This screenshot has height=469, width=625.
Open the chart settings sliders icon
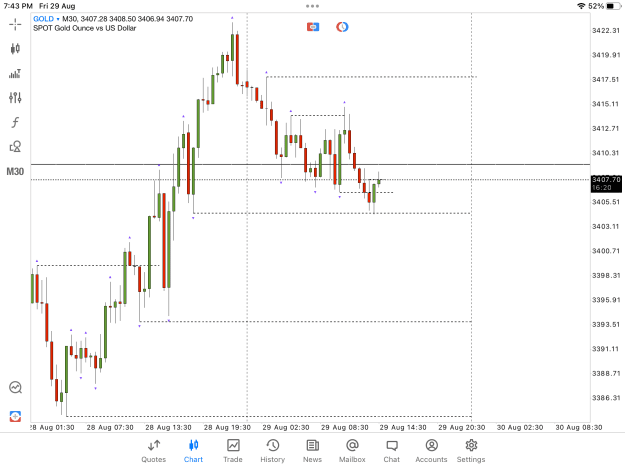(x=15, y=98)
